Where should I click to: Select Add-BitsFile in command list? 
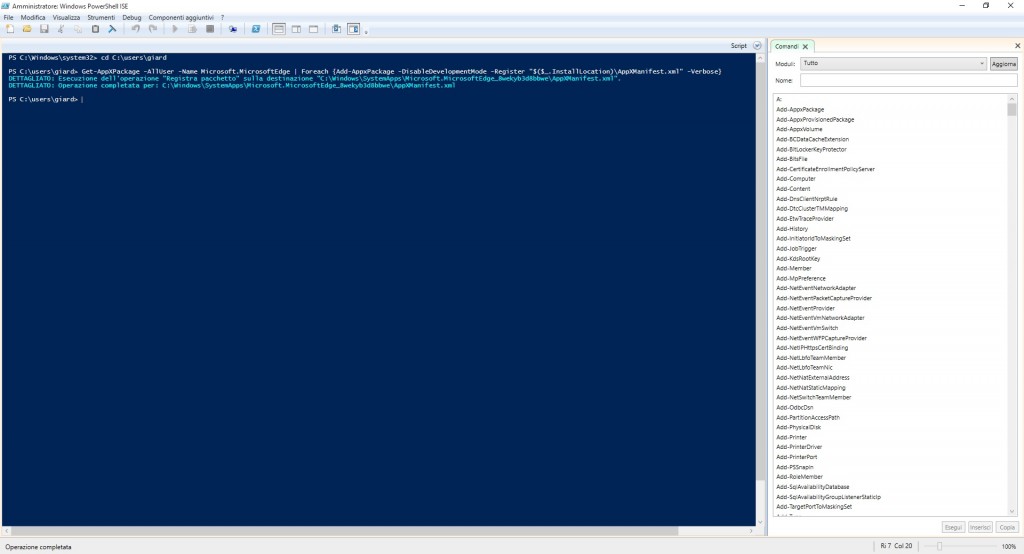pos(792,159)
